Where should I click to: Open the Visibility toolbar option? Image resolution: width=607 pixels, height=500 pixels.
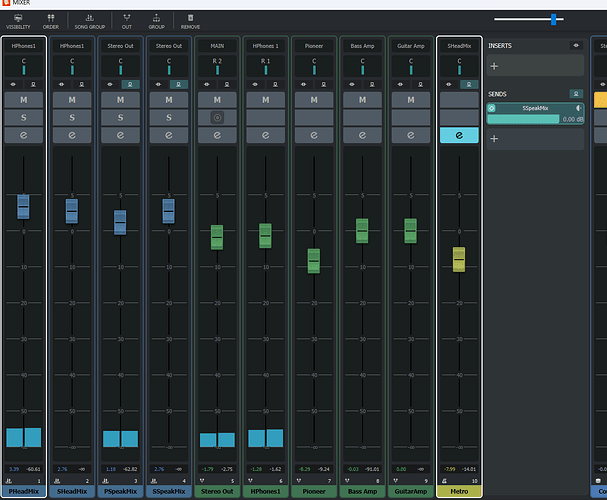point(18,22)
